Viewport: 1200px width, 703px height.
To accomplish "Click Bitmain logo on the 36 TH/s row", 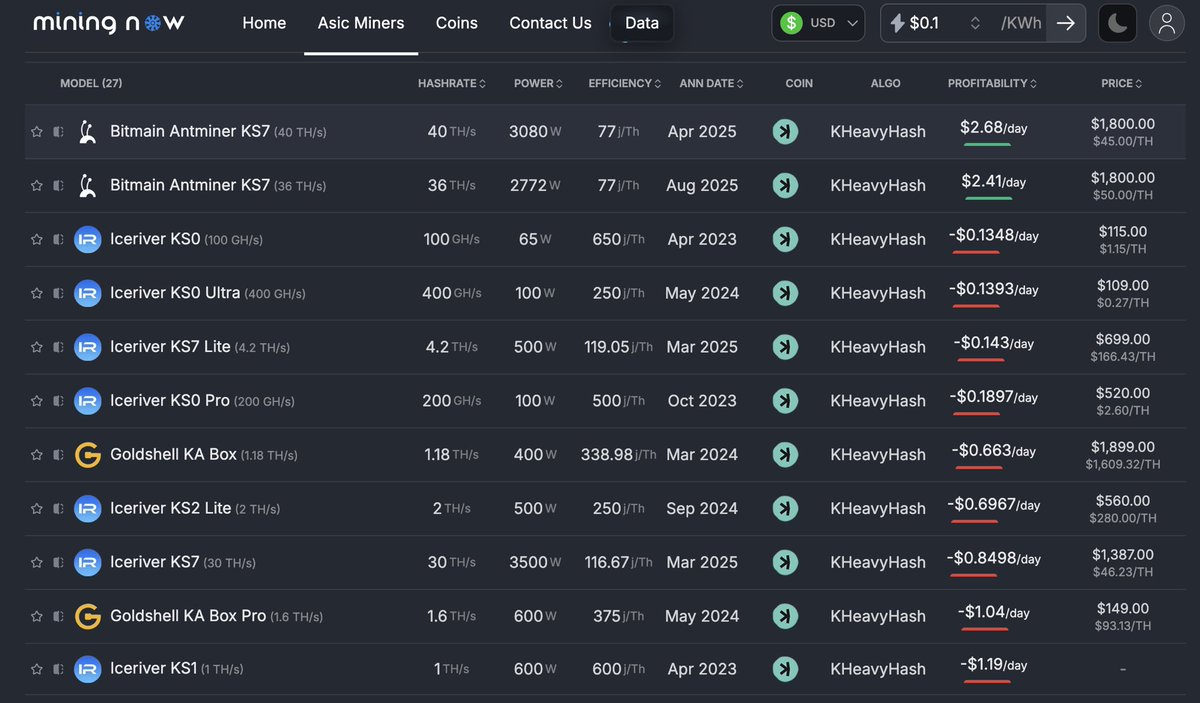I will [88, 185].
